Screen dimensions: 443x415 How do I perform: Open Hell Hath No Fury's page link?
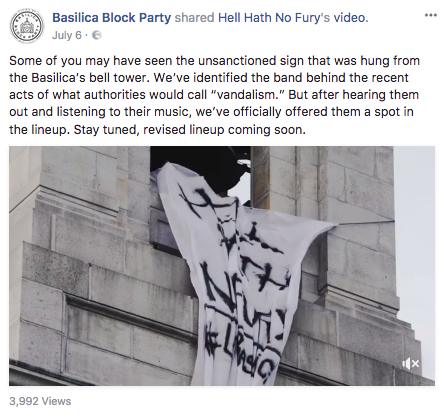[x=274, y=17]
